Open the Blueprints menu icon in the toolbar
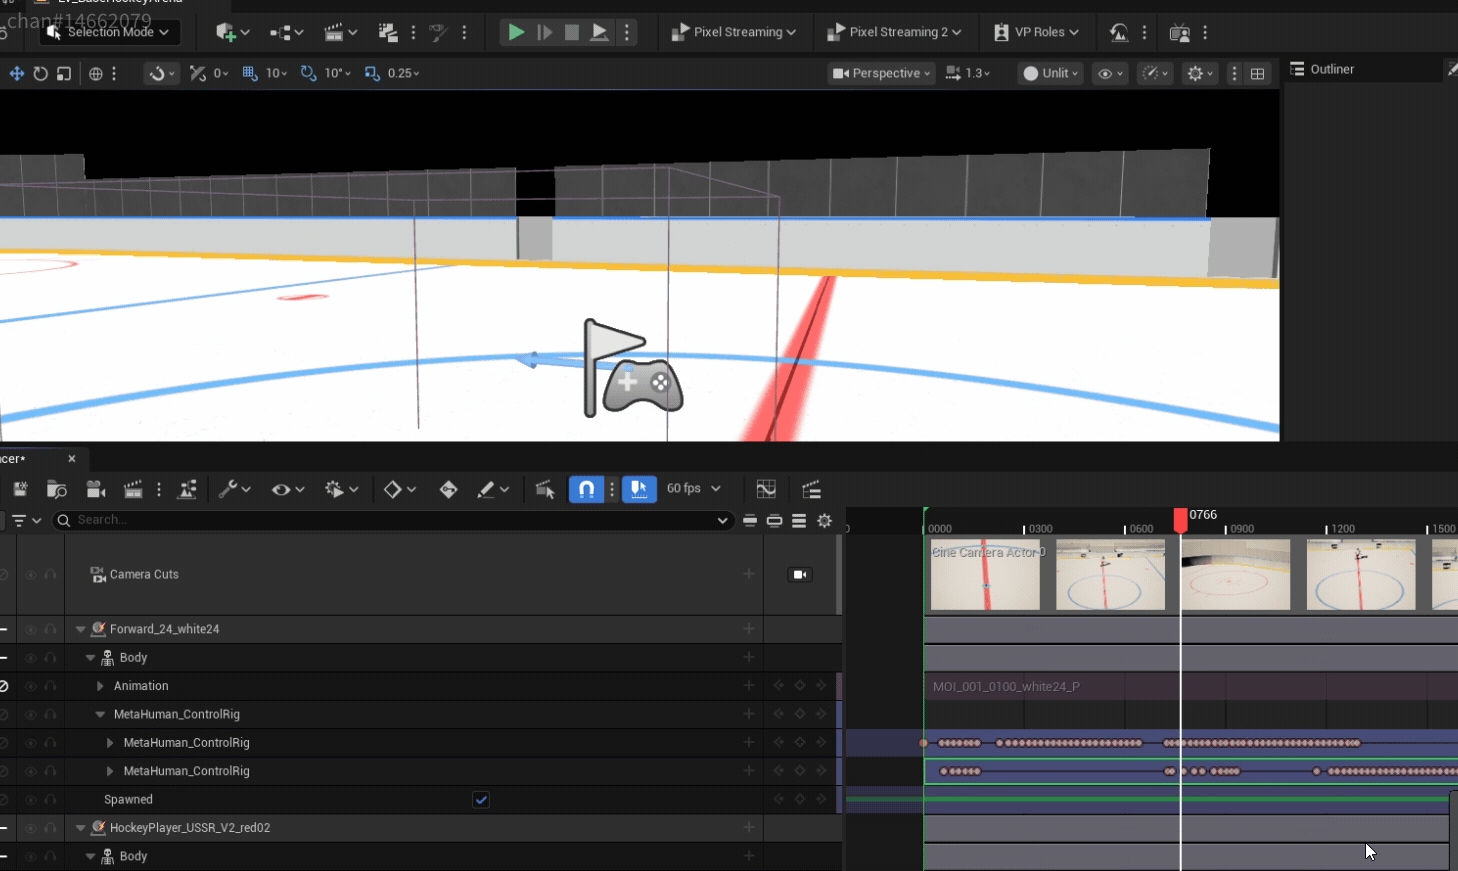This screenshot has height=871, width=1458. coord(286,32)
